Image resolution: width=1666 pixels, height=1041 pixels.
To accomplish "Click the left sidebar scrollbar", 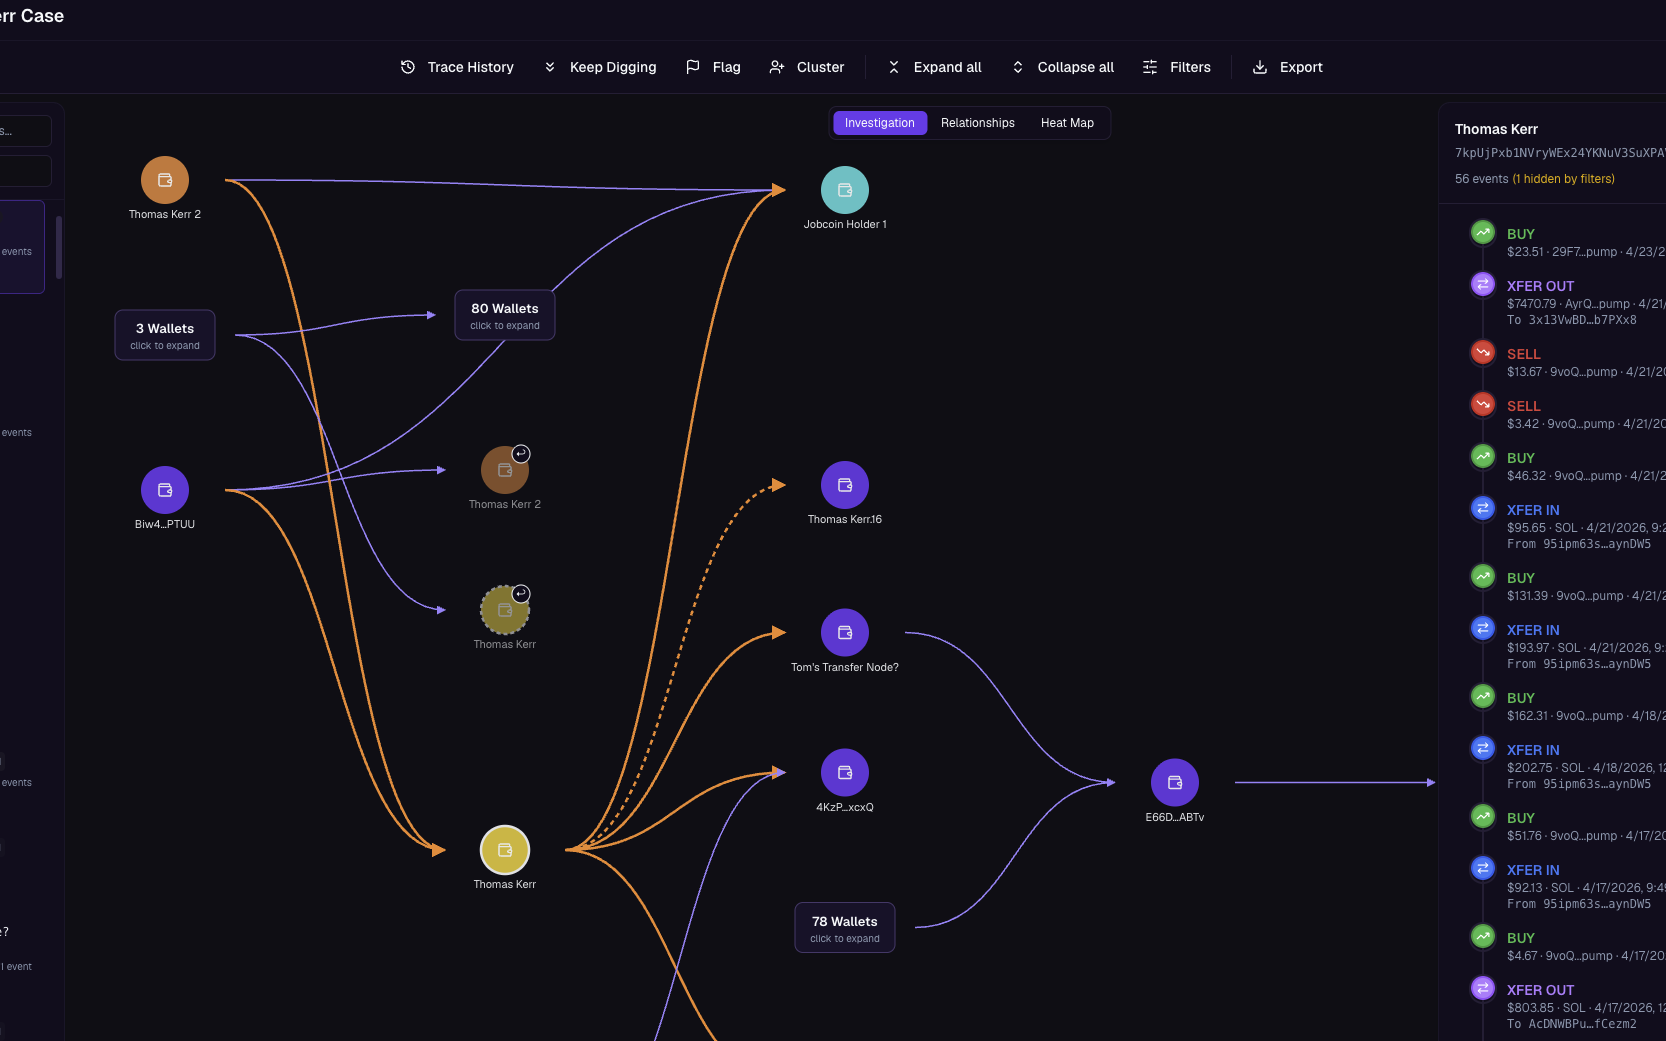I will click(x=59, y=247).
